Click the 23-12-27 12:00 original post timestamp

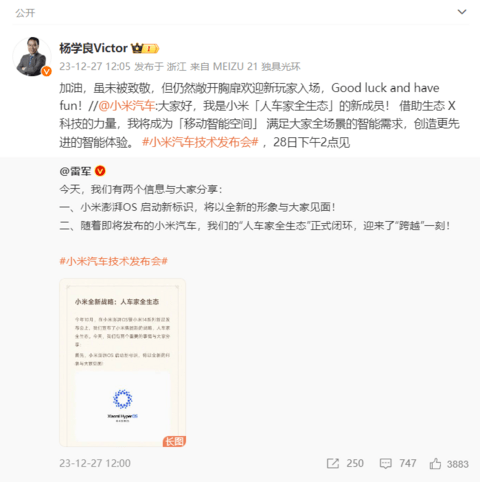click(x=95, y=463)
